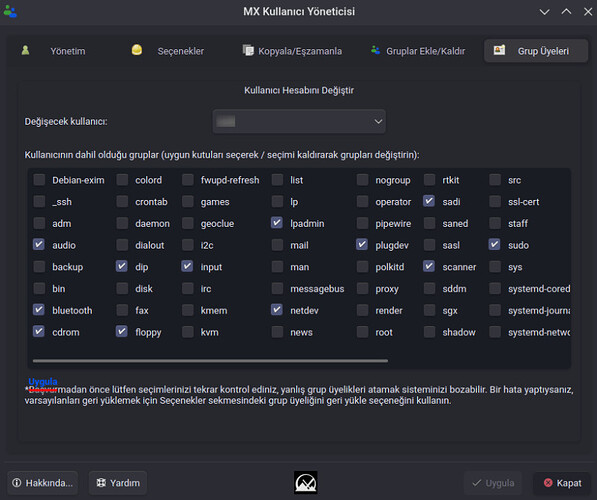Screen dimensions: 597x500
Task: Open the Hakkında... dialog
Action: pos(43,483)
